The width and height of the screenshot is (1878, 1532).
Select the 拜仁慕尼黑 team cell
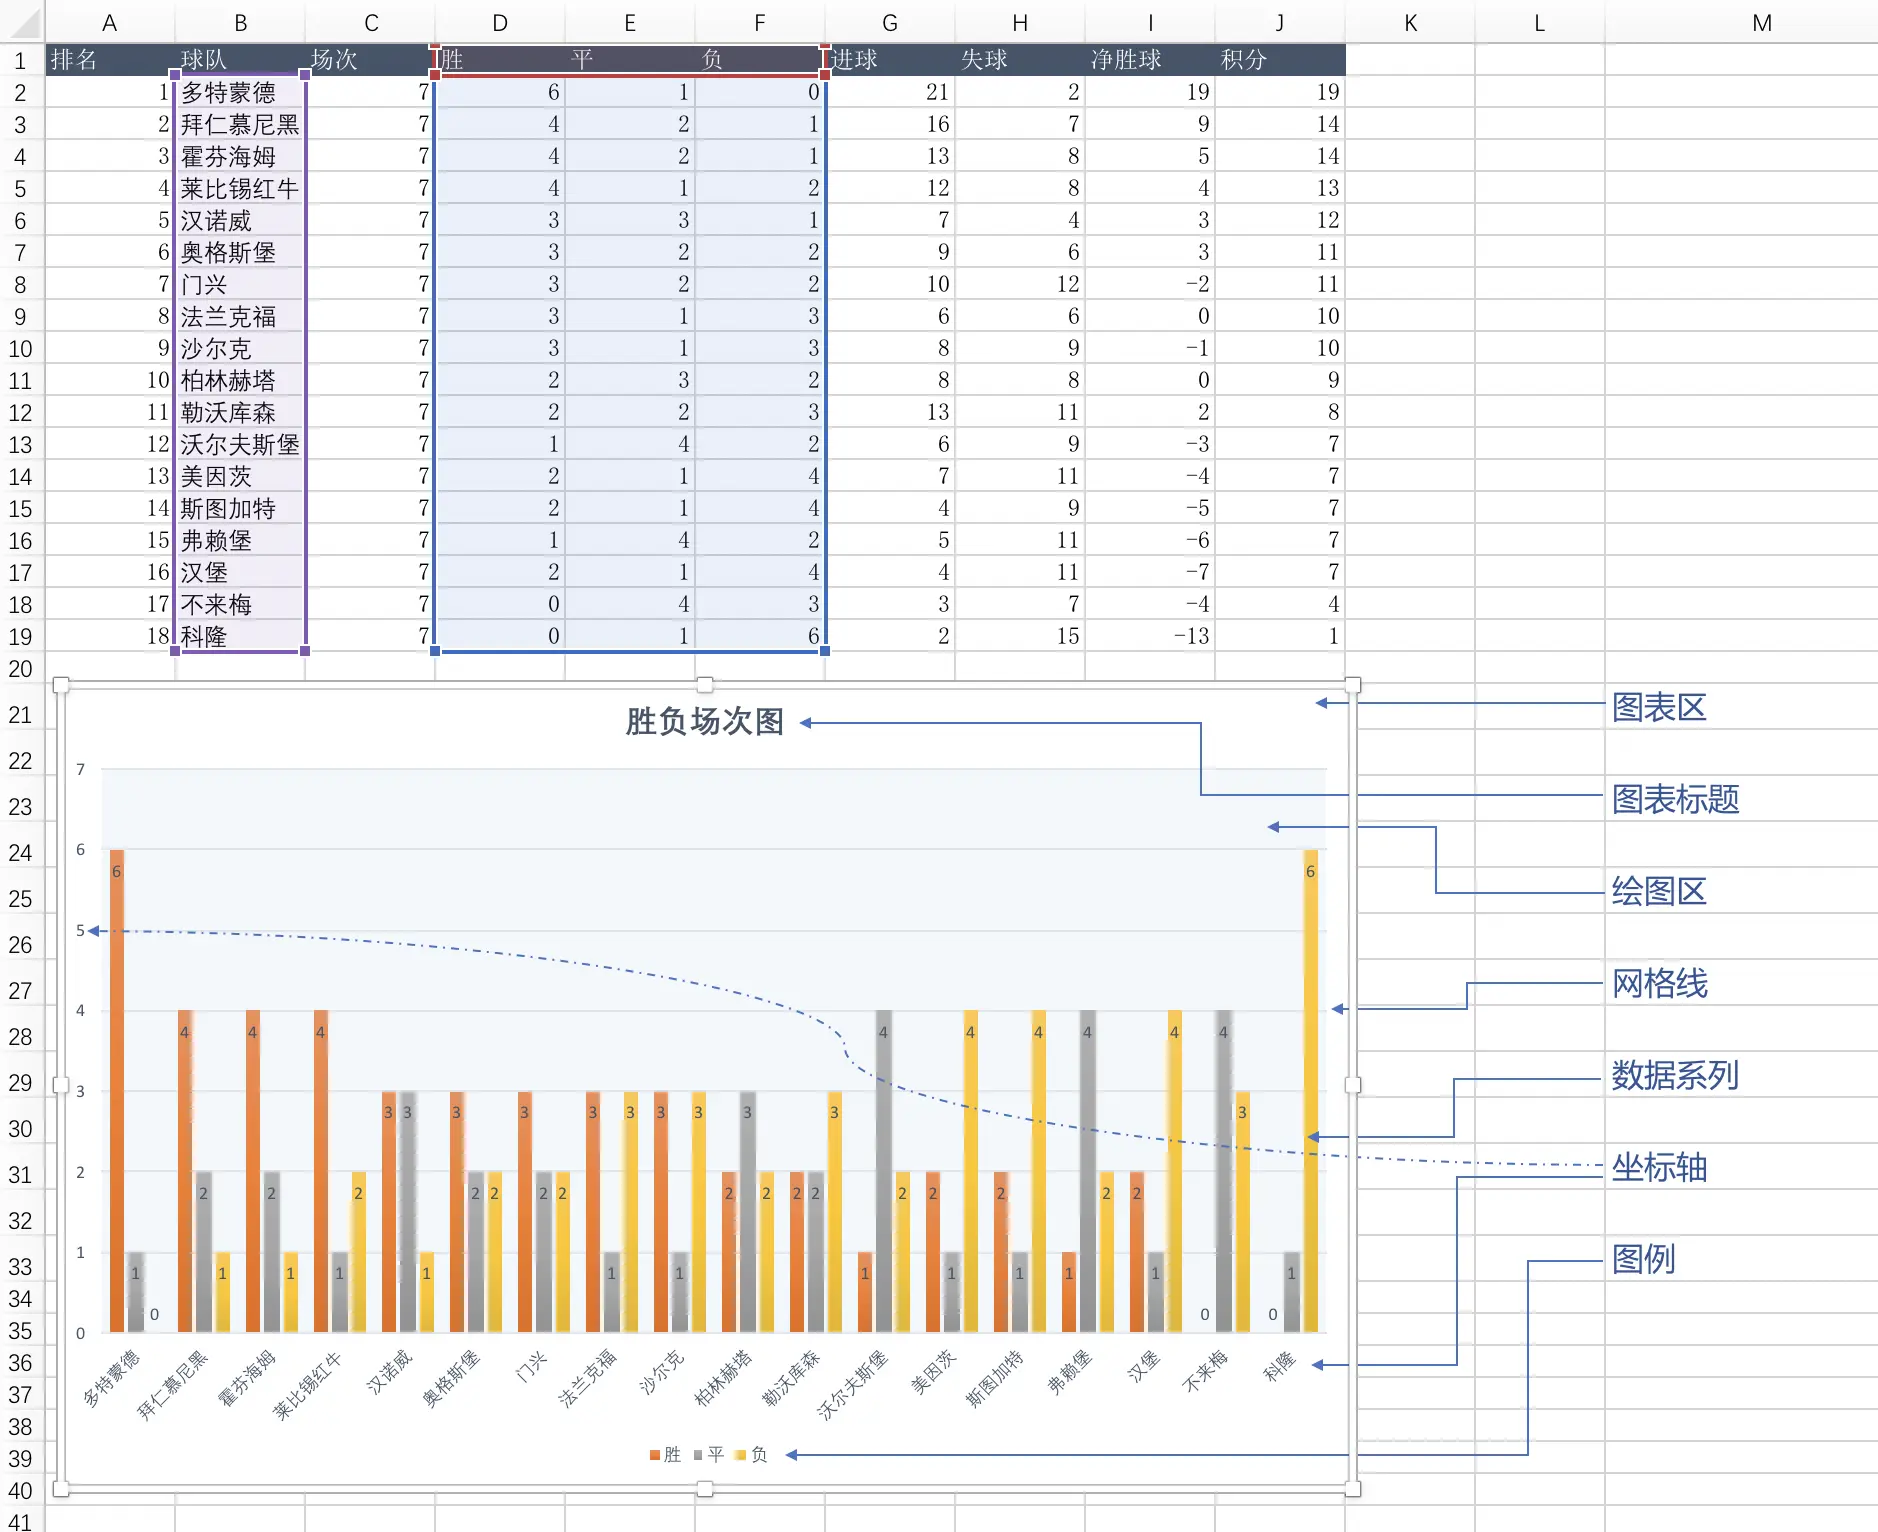pos(240,124)
